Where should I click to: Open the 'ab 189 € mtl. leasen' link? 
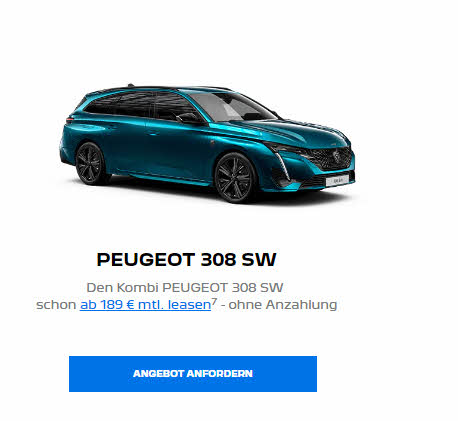[x=145, y=305]
